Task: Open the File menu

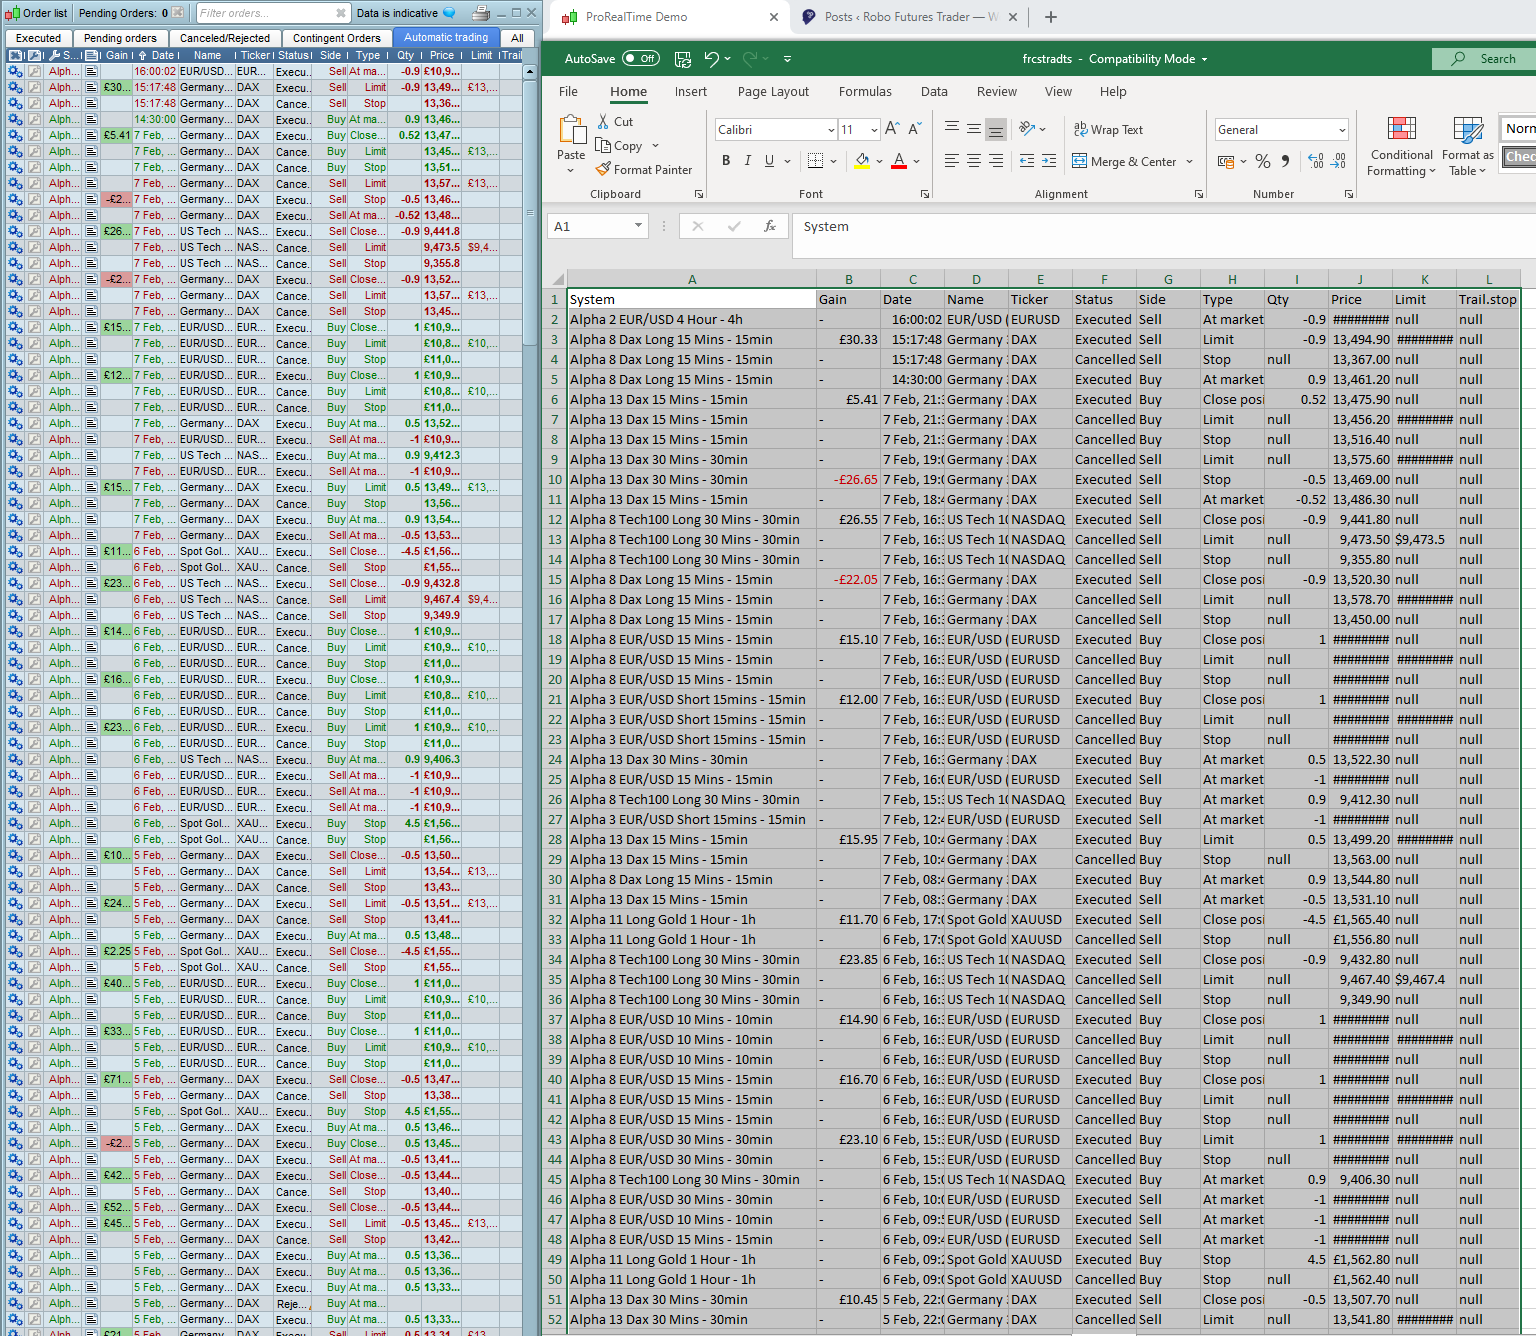Action: pyautogui.click(x=568, y=92)
